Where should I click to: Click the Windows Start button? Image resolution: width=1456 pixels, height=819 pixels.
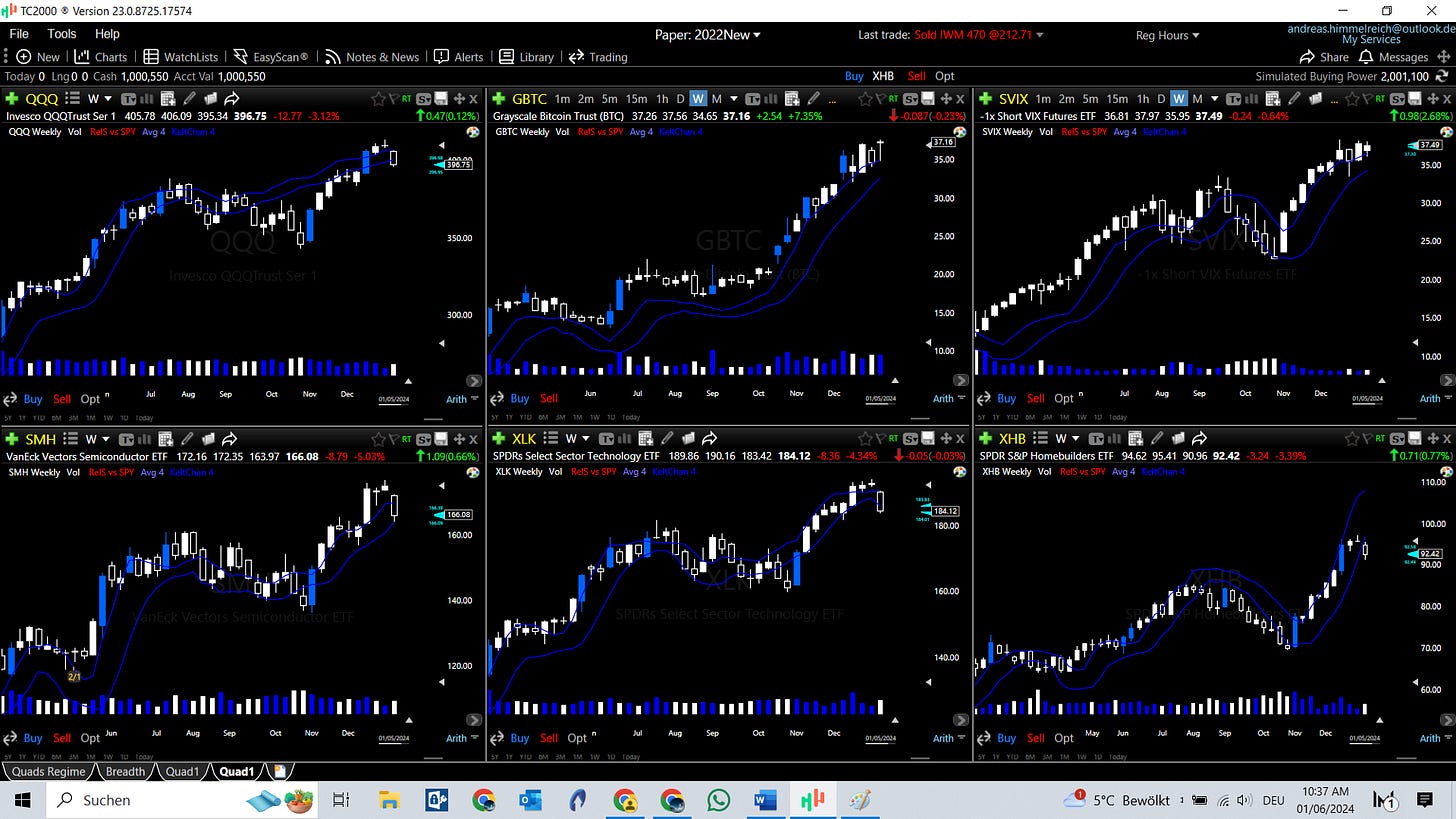(x=22, y=800)
